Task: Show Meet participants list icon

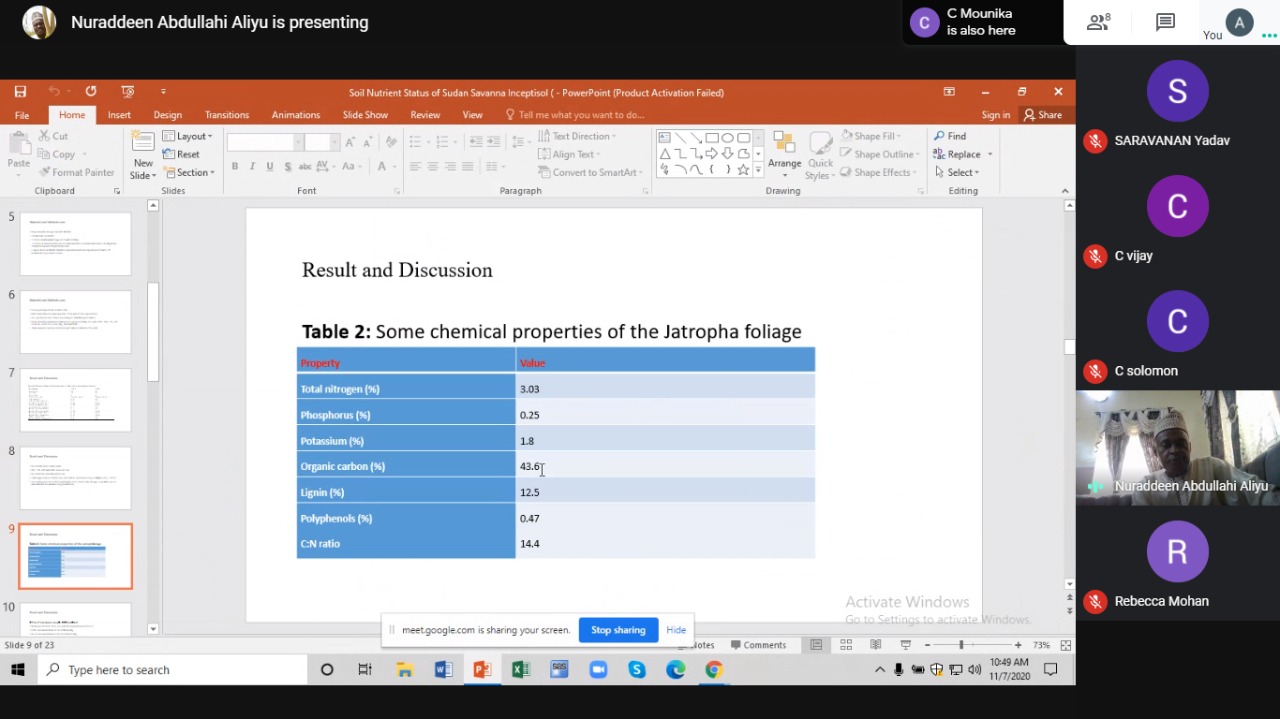Action: click(x=1098, y=22)
